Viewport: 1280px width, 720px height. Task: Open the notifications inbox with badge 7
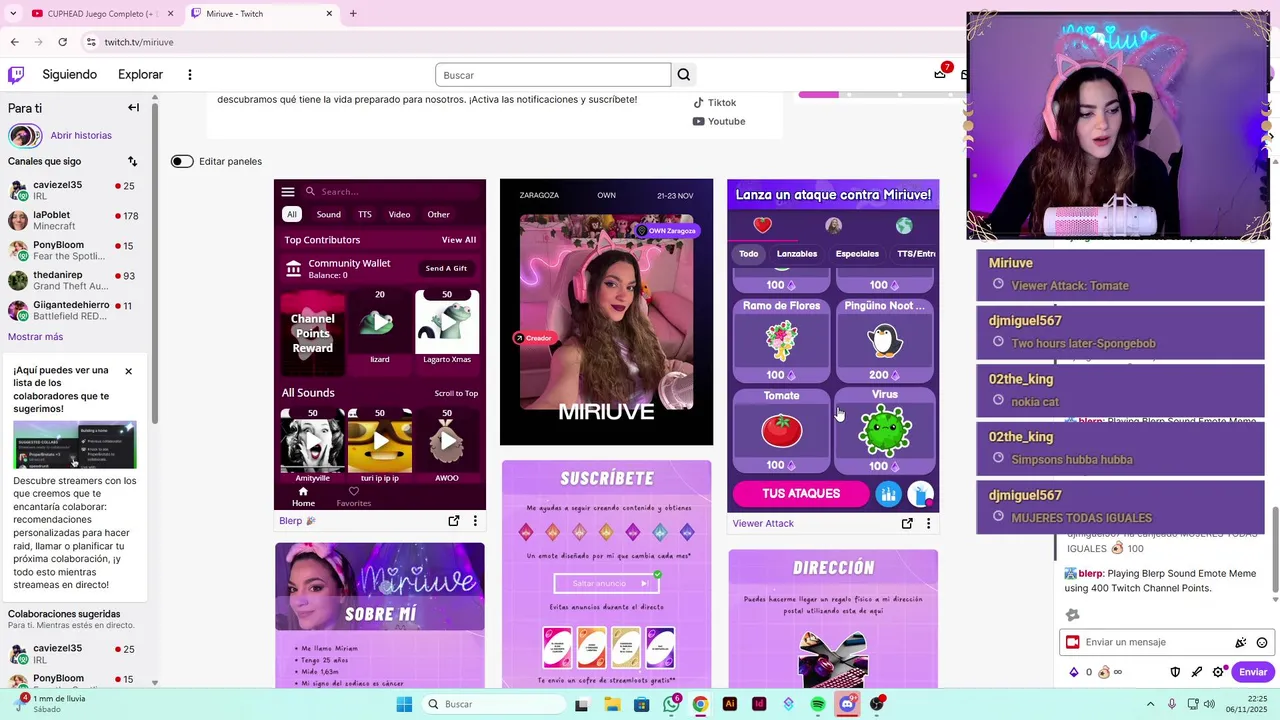940,74
